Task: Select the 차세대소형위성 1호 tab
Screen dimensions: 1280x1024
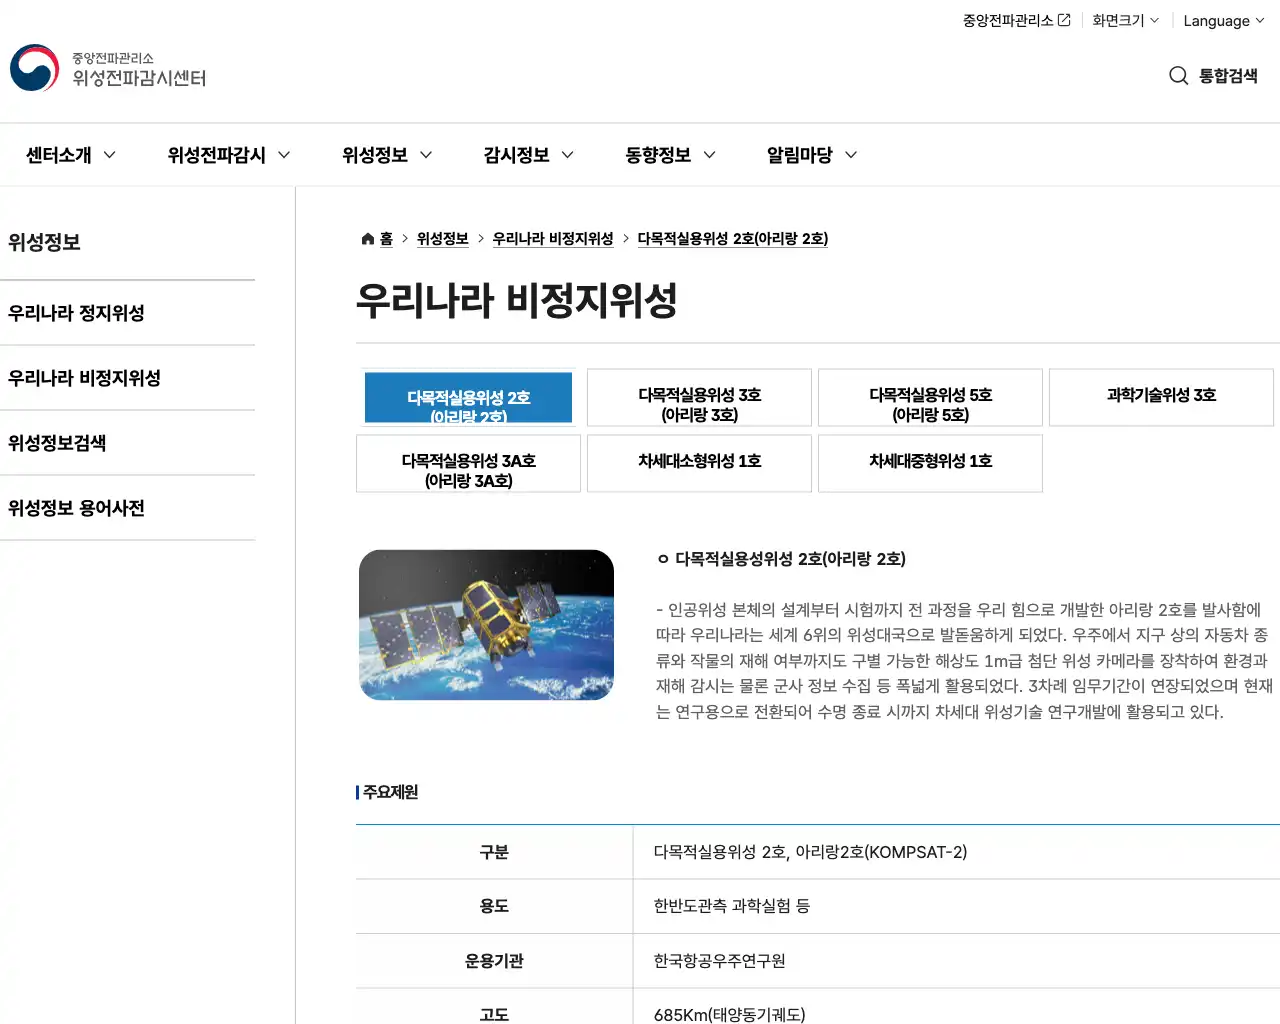Action: click(699, 463)
